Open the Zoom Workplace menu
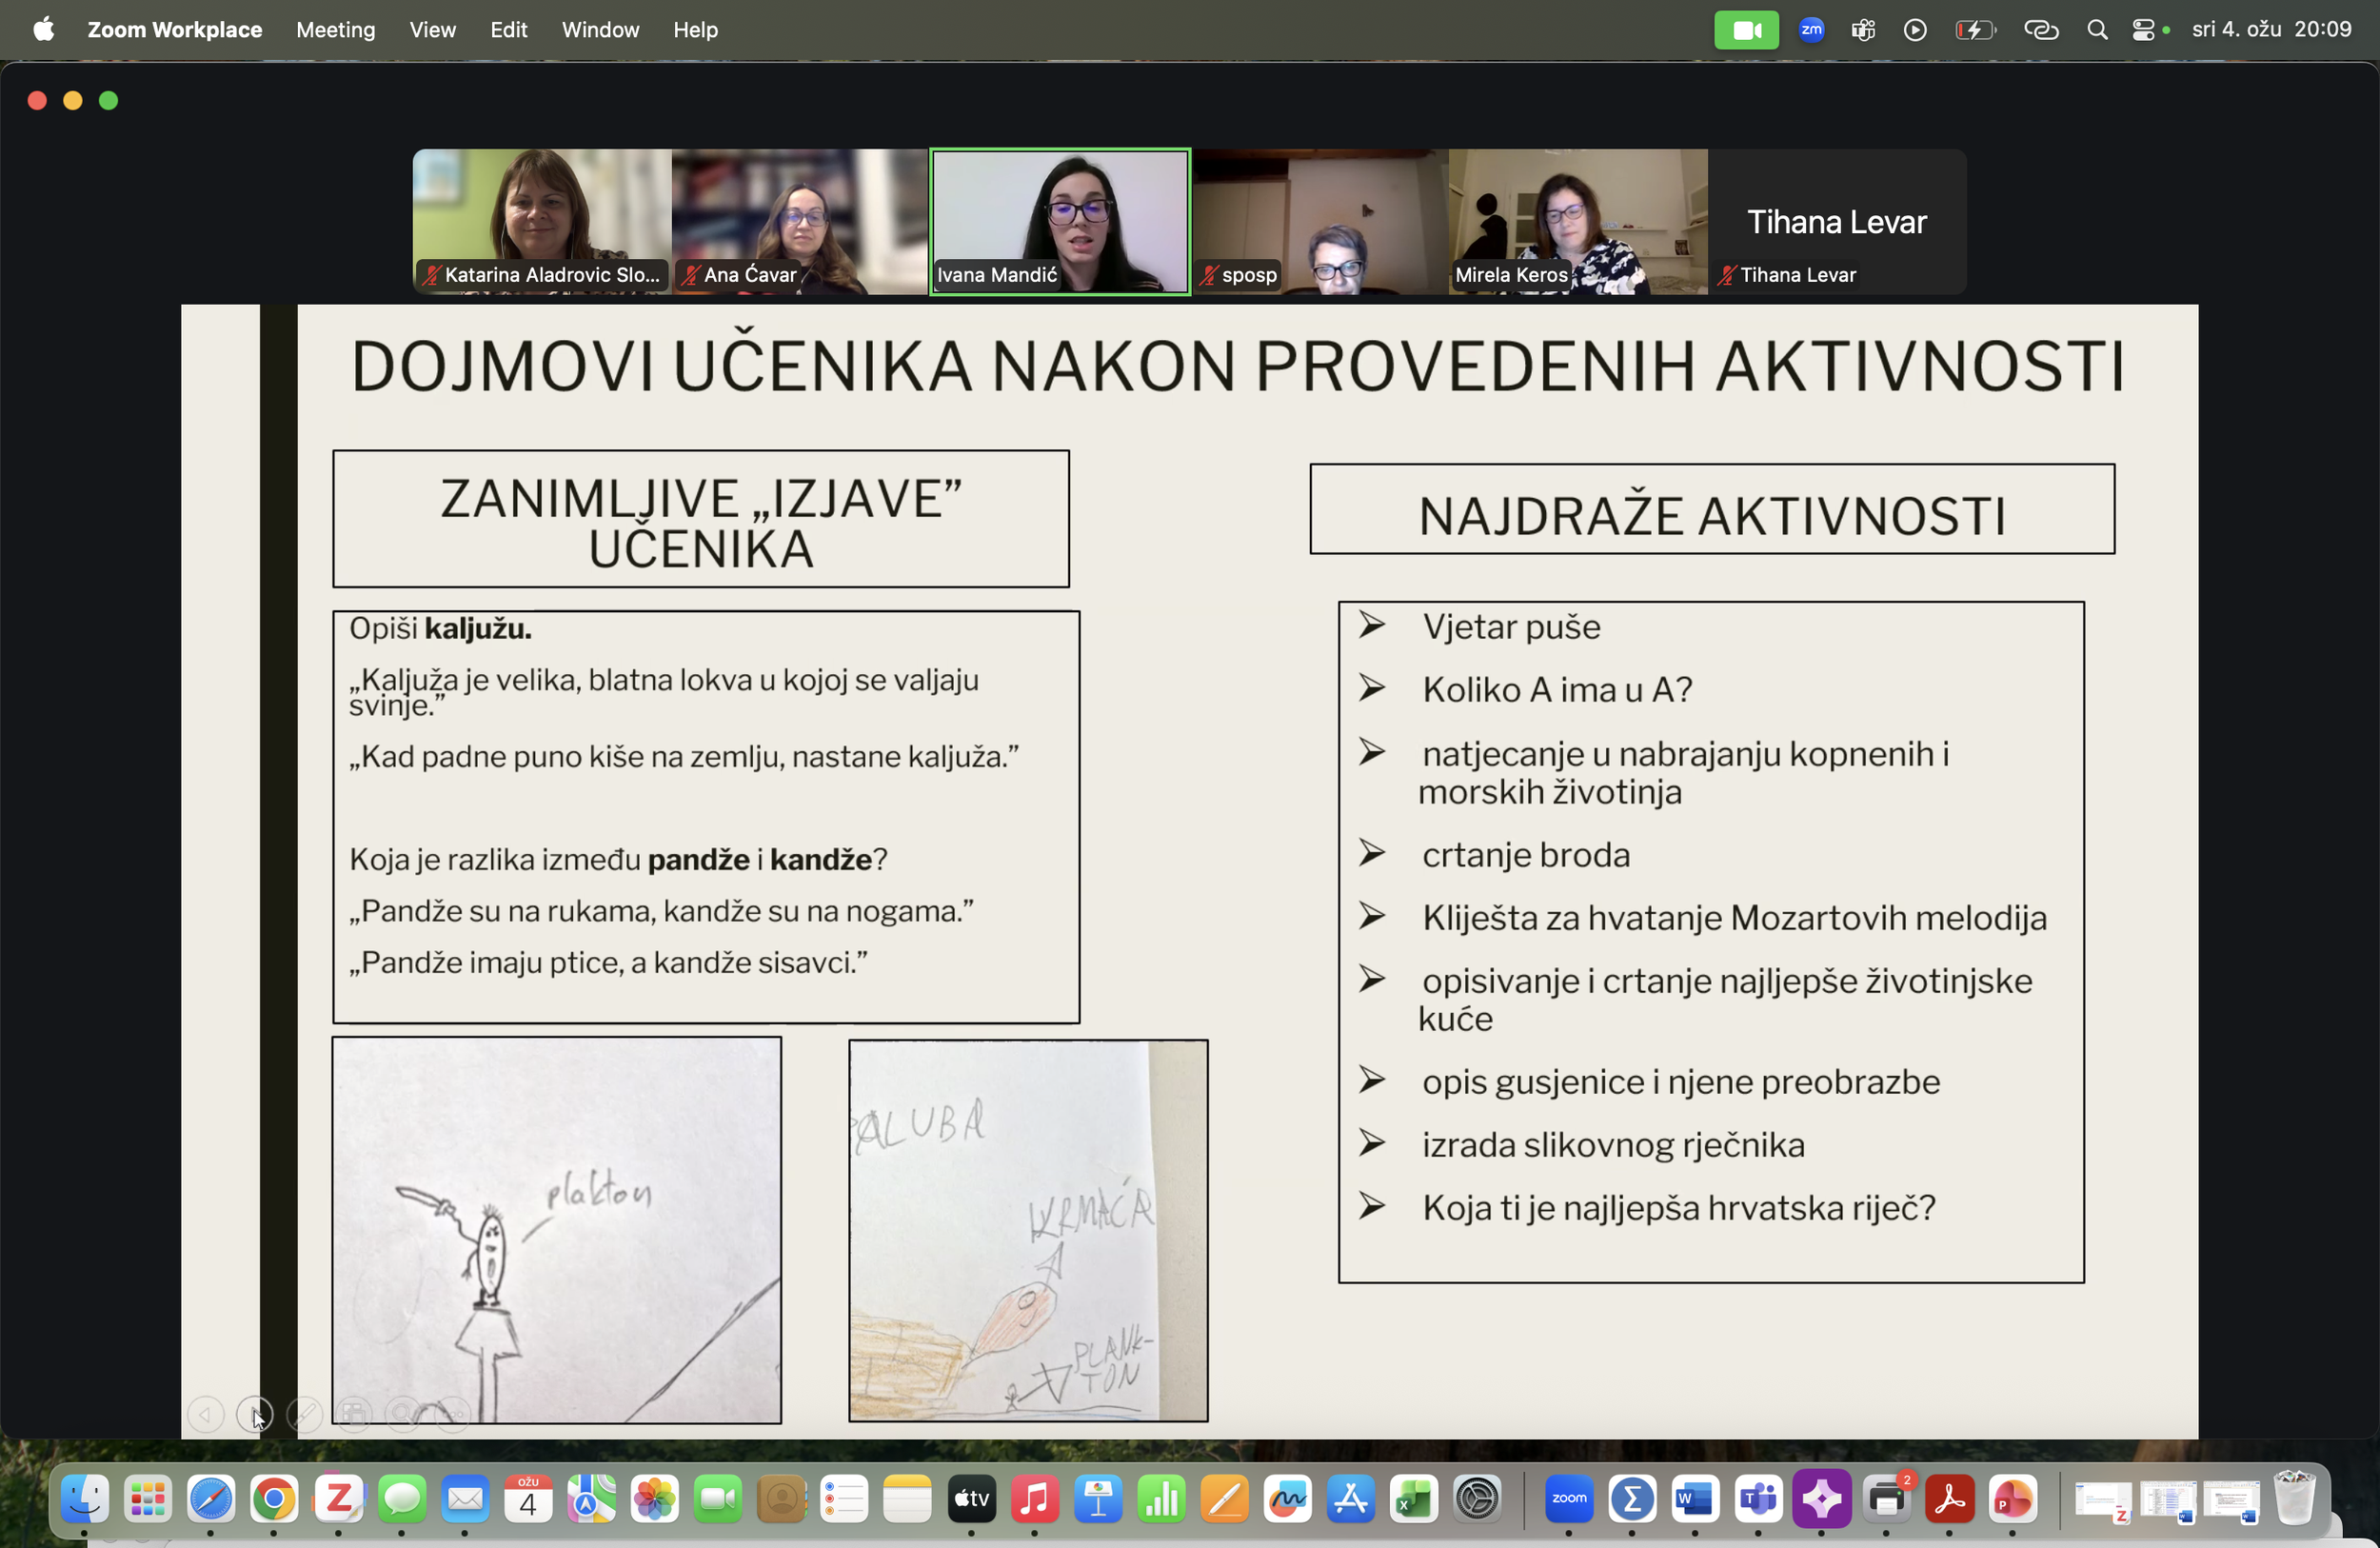 [x=175, y=29]
